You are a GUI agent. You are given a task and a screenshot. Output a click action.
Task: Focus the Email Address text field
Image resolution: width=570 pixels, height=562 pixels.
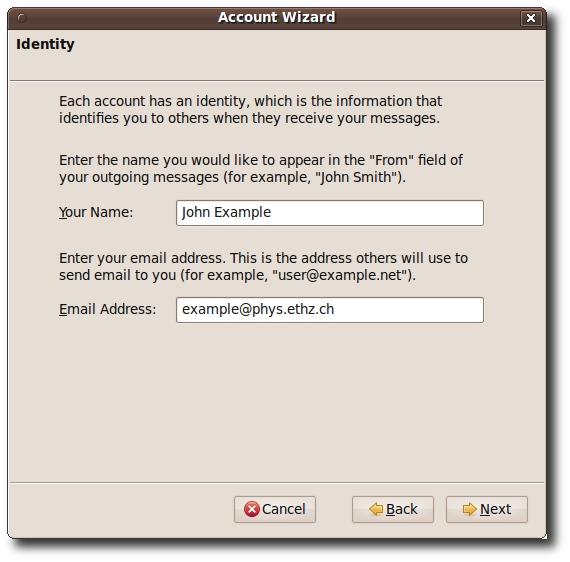[330, 310]
